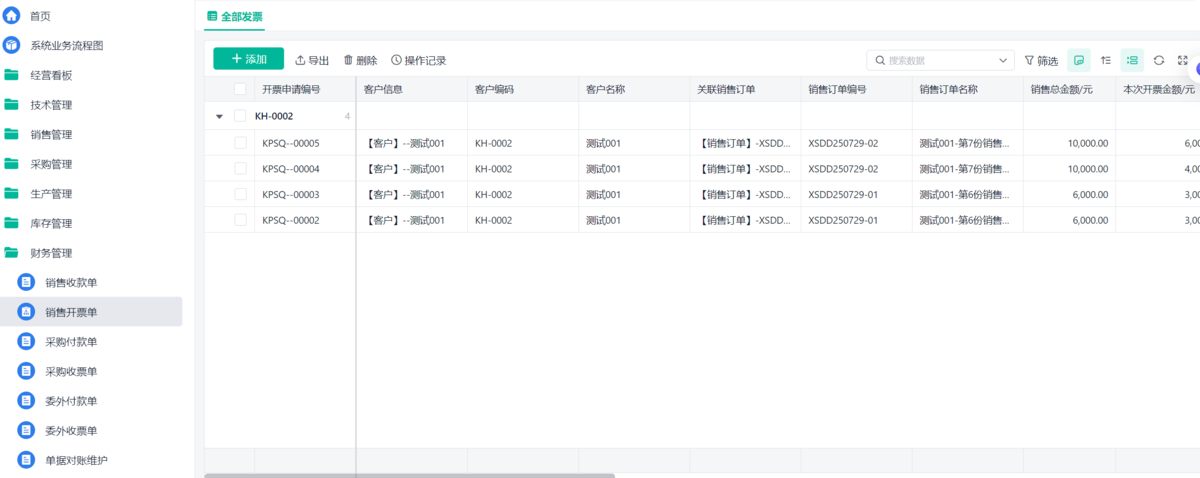Check the row KPSQ--00005 checkbox

[x=240, y=143]
